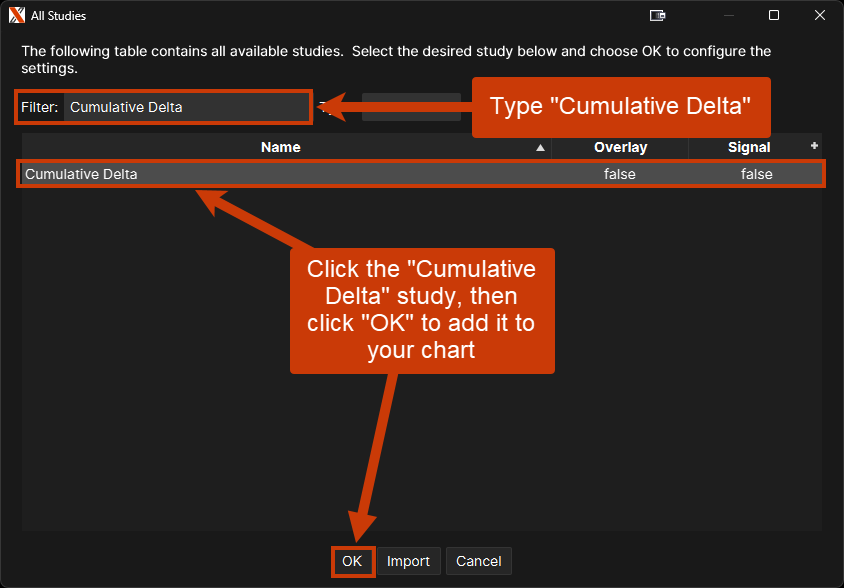
Task: Click the Signal false value for Cumulative Delta
Action: coord(756,174)
